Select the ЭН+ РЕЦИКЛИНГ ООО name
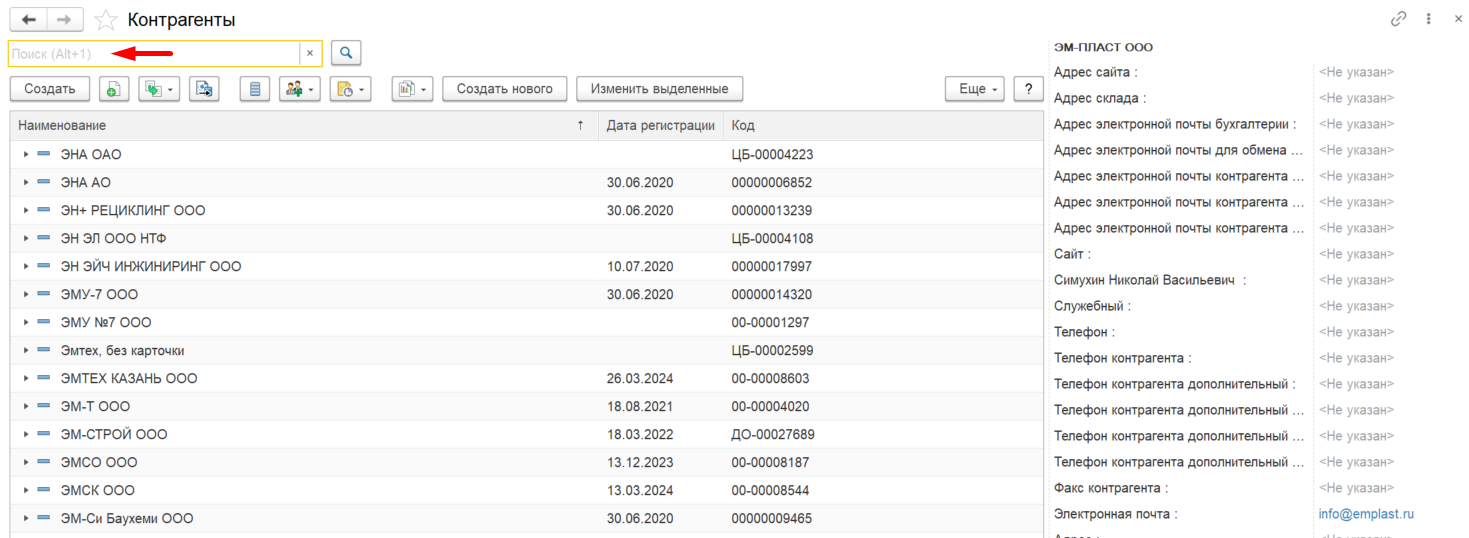The width and height of the screenshot is (1469, 538). pyautogui.click(x=133, y=211)
